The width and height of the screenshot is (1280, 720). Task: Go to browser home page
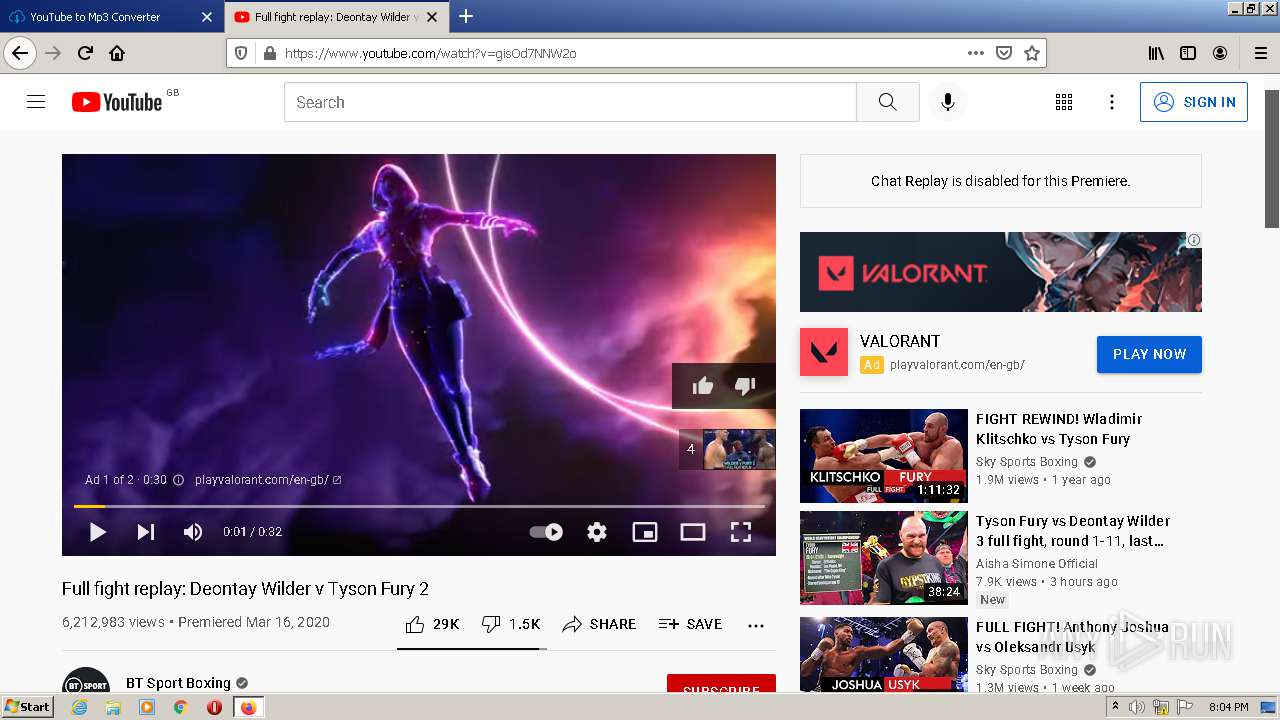click(117, 53)
